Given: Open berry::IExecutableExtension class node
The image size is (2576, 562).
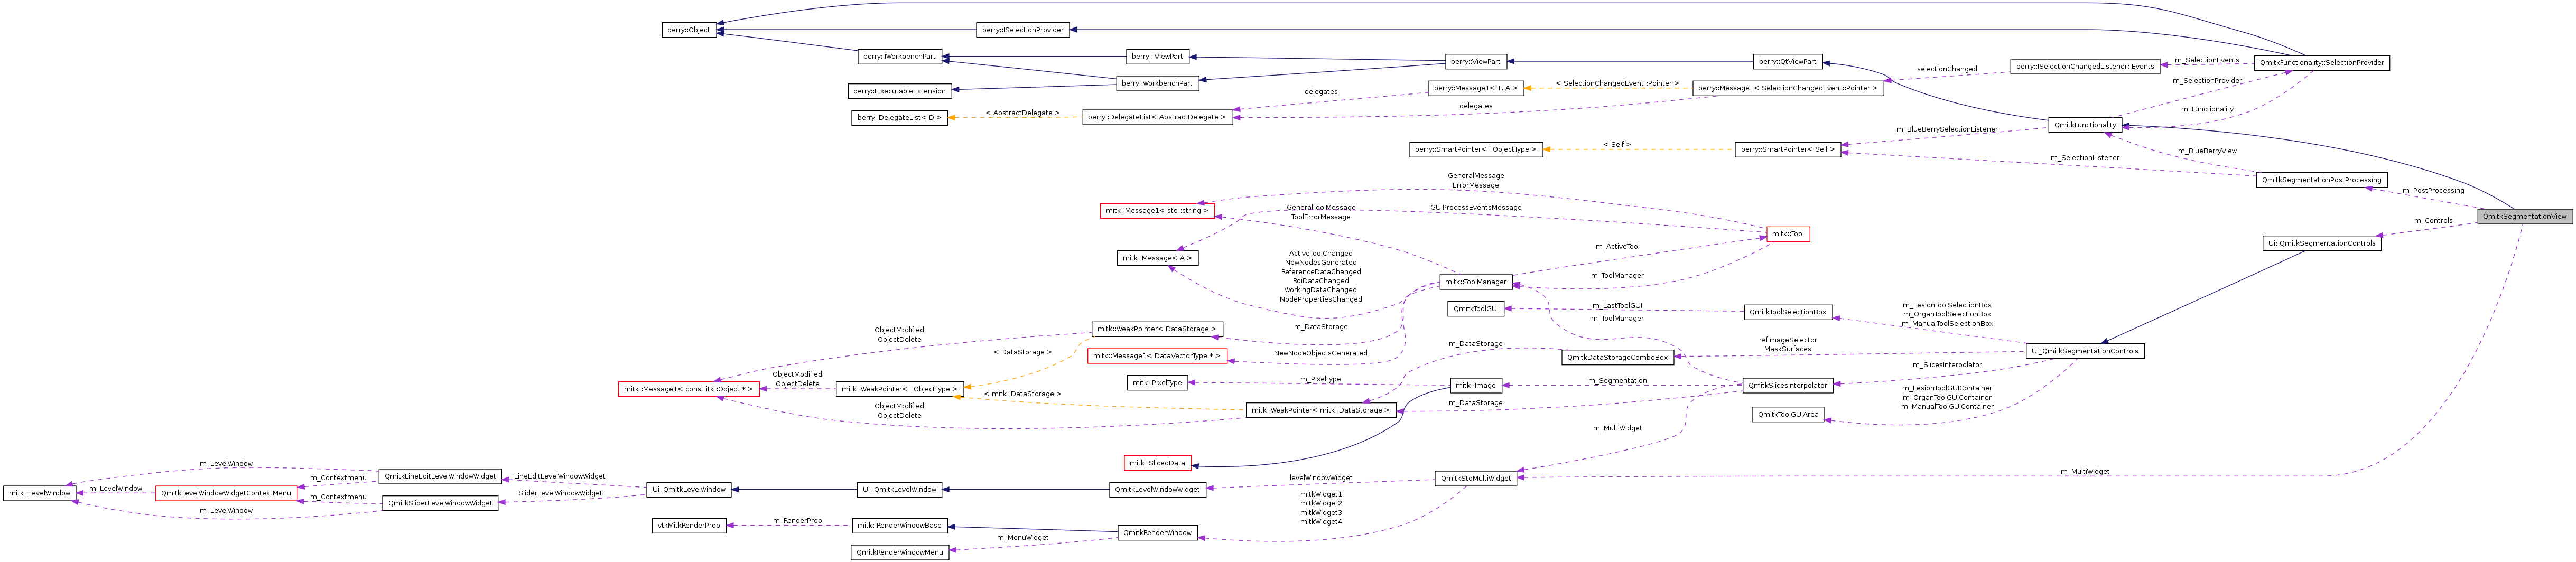Looking at the screenshot, I should [x=899, y=91].
